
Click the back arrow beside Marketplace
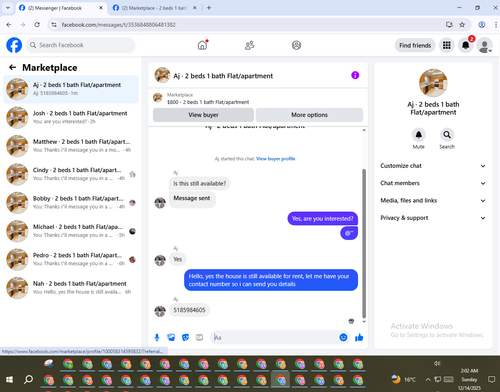tap(12, 68)
